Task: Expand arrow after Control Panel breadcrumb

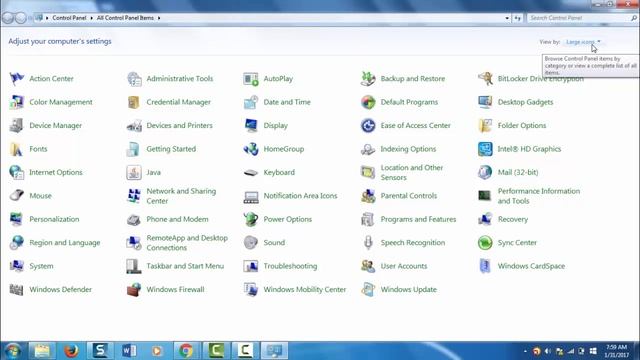Action: 91,18
